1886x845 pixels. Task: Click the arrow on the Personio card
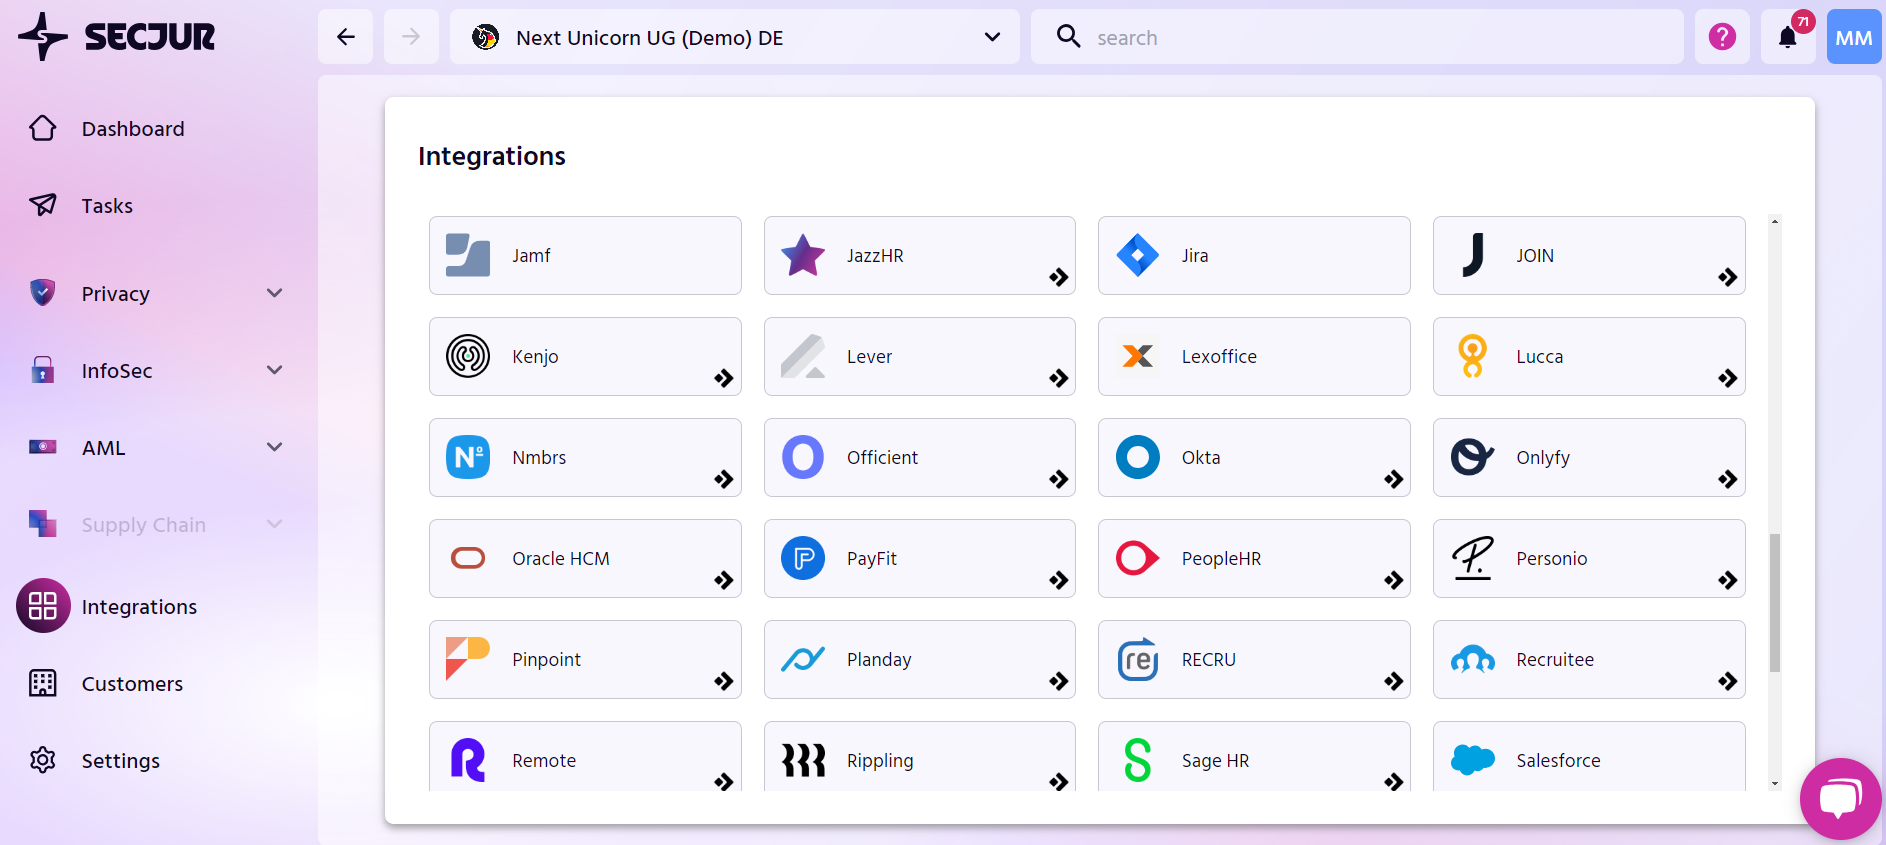pos(1728,580)
